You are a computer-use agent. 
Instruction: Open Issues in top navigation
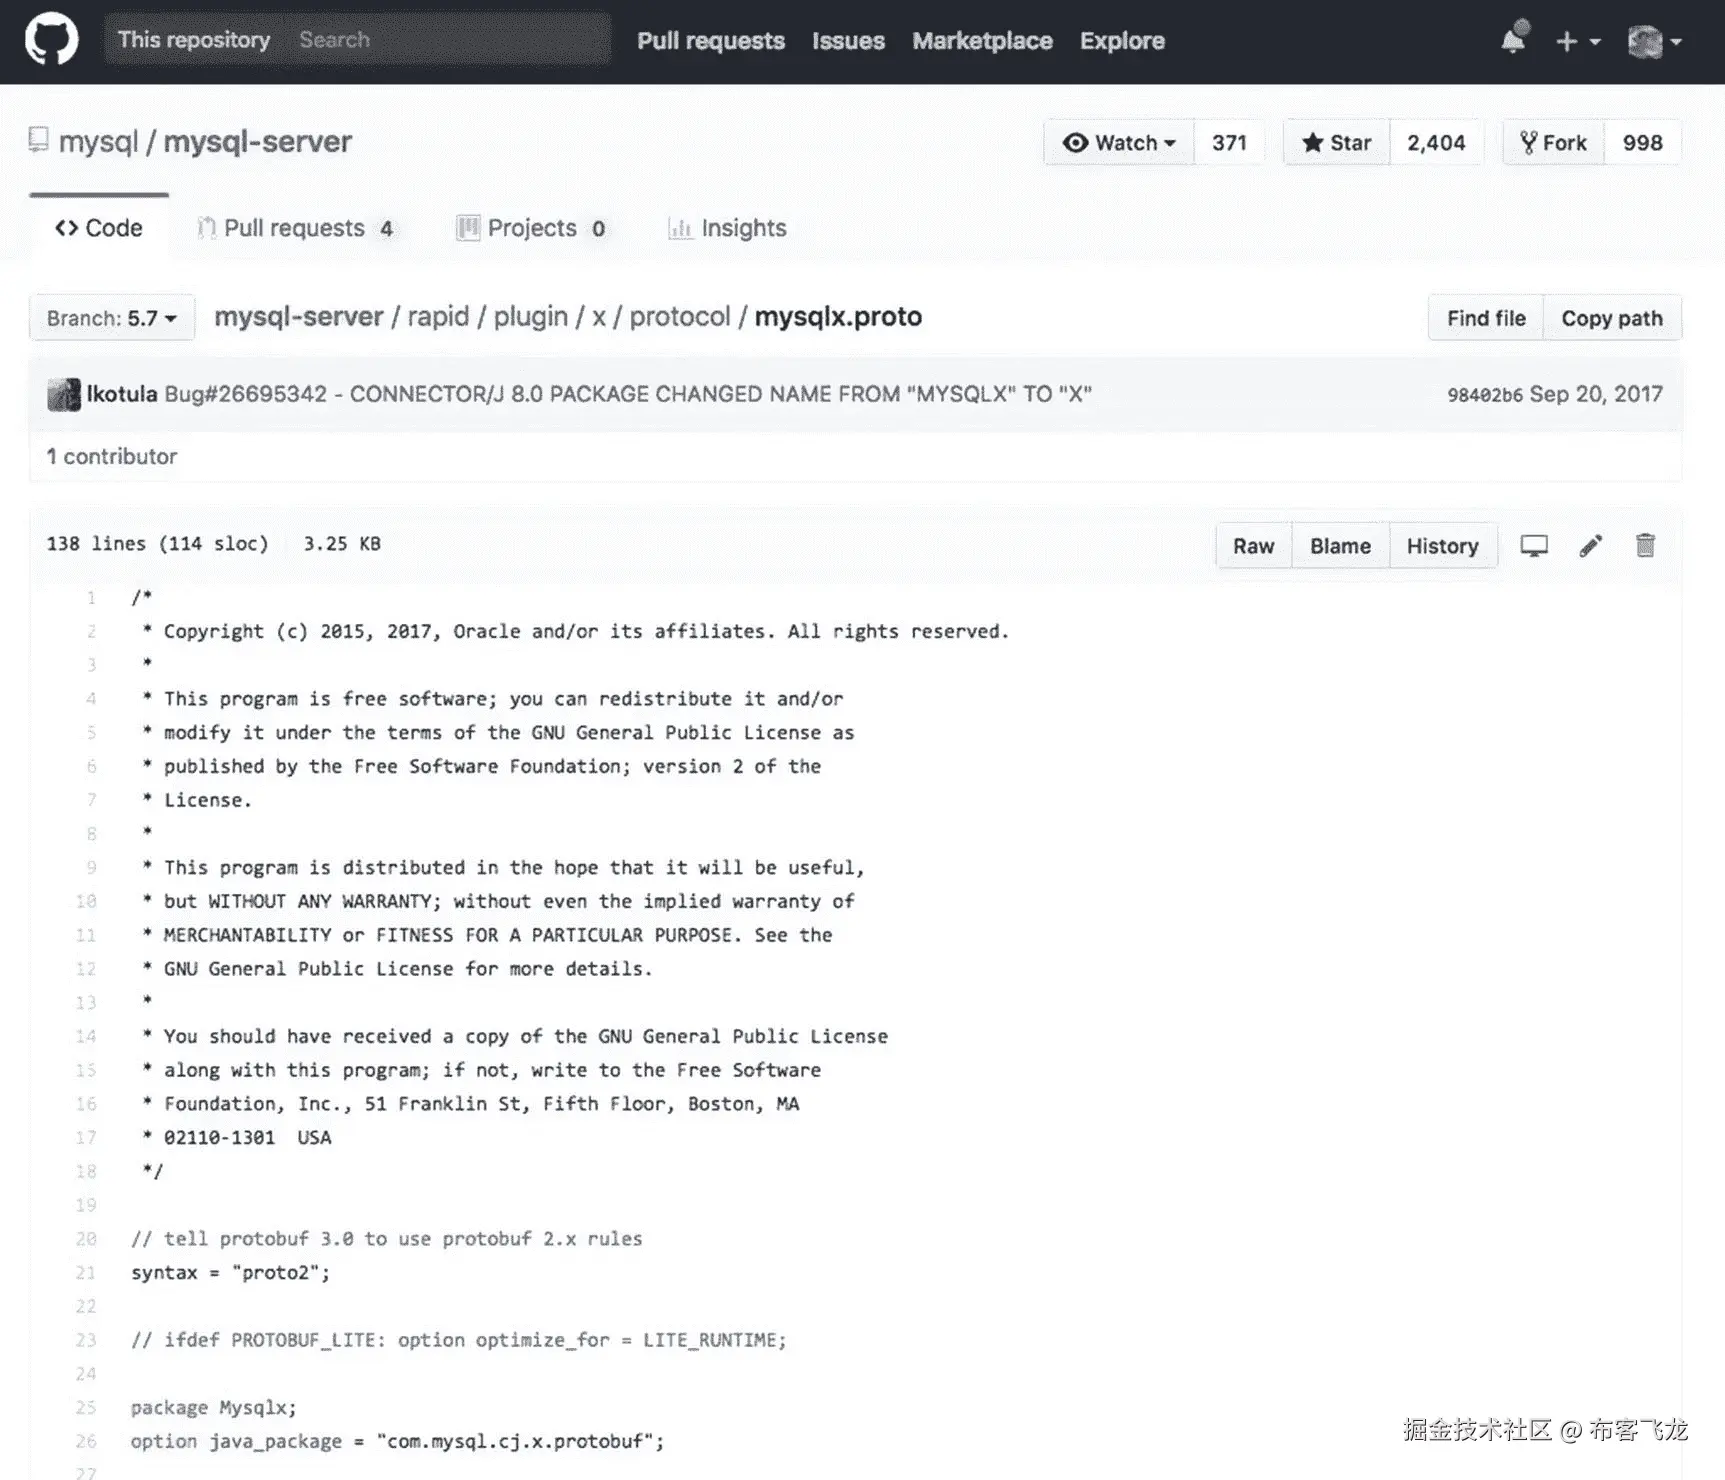point(848,41)
